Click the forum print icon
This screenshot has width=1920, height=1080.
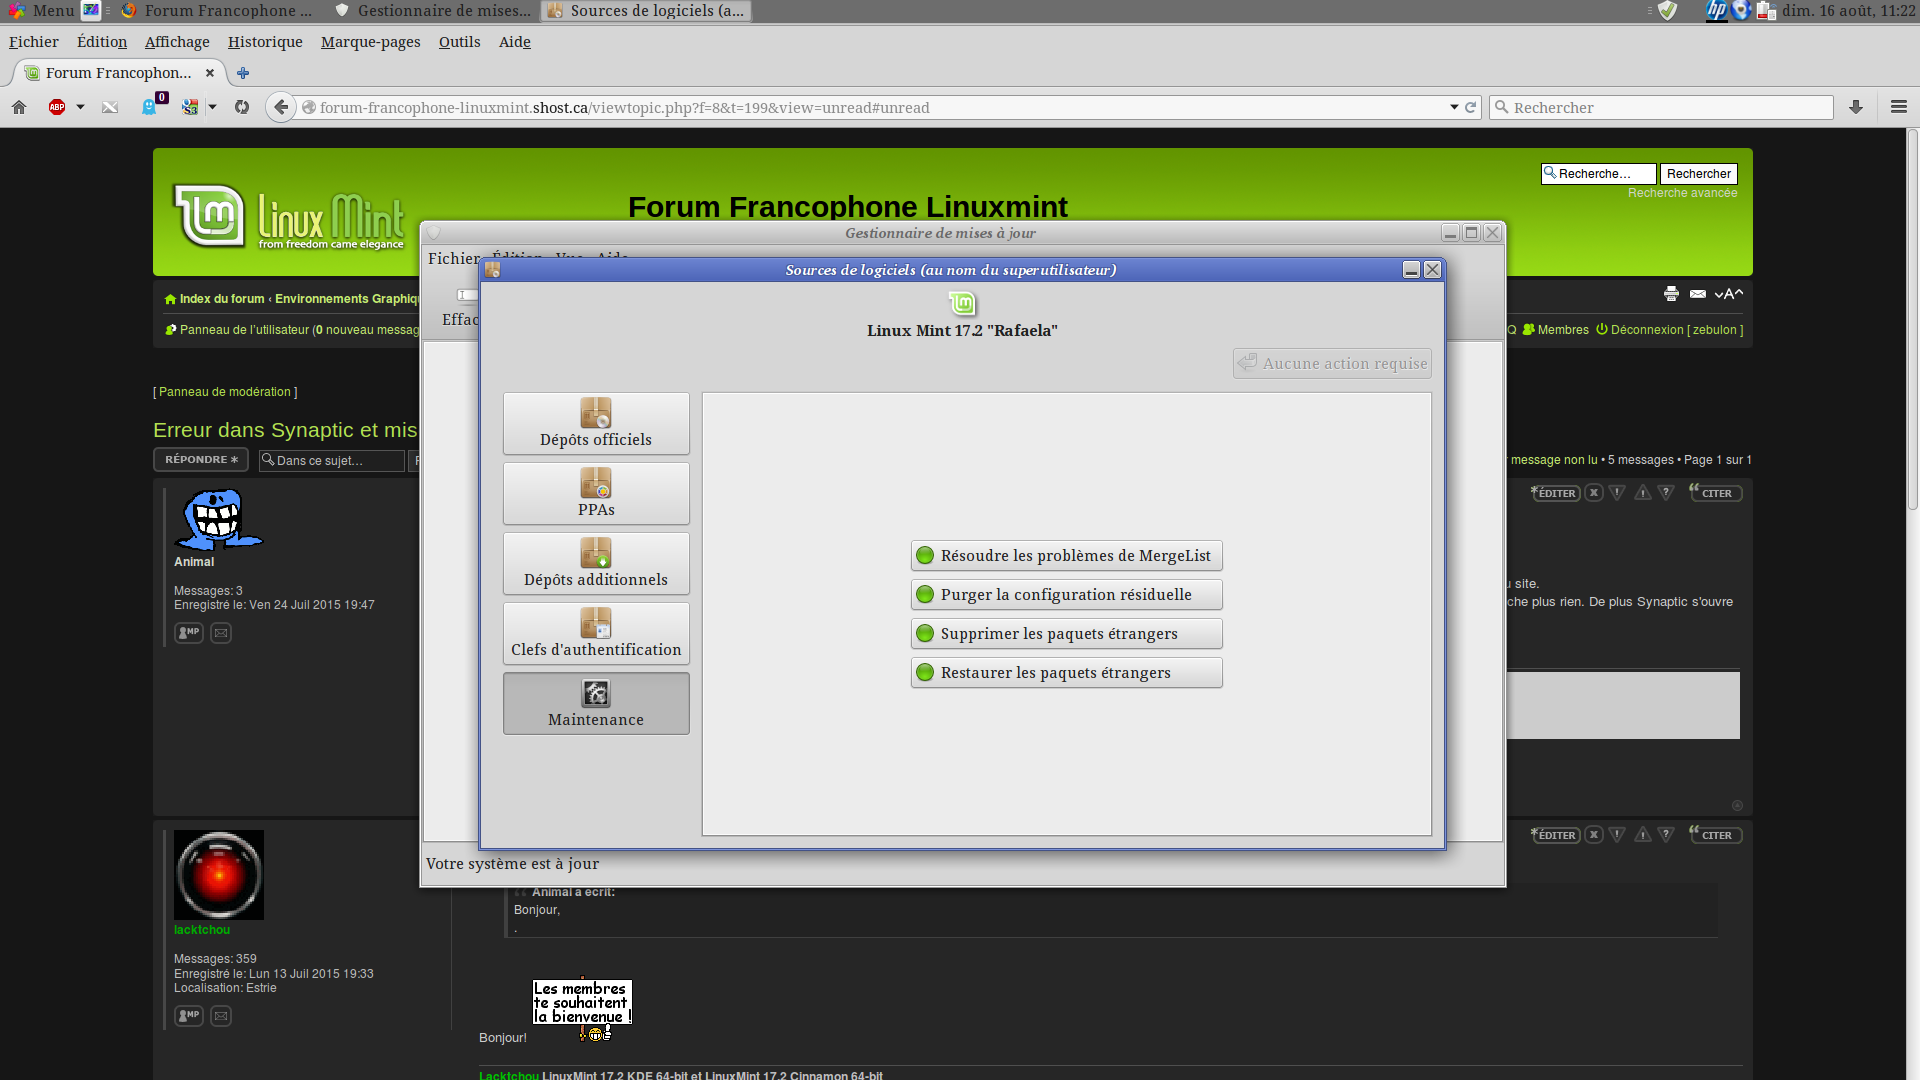pyautogui.click(x=1671, y=294)
